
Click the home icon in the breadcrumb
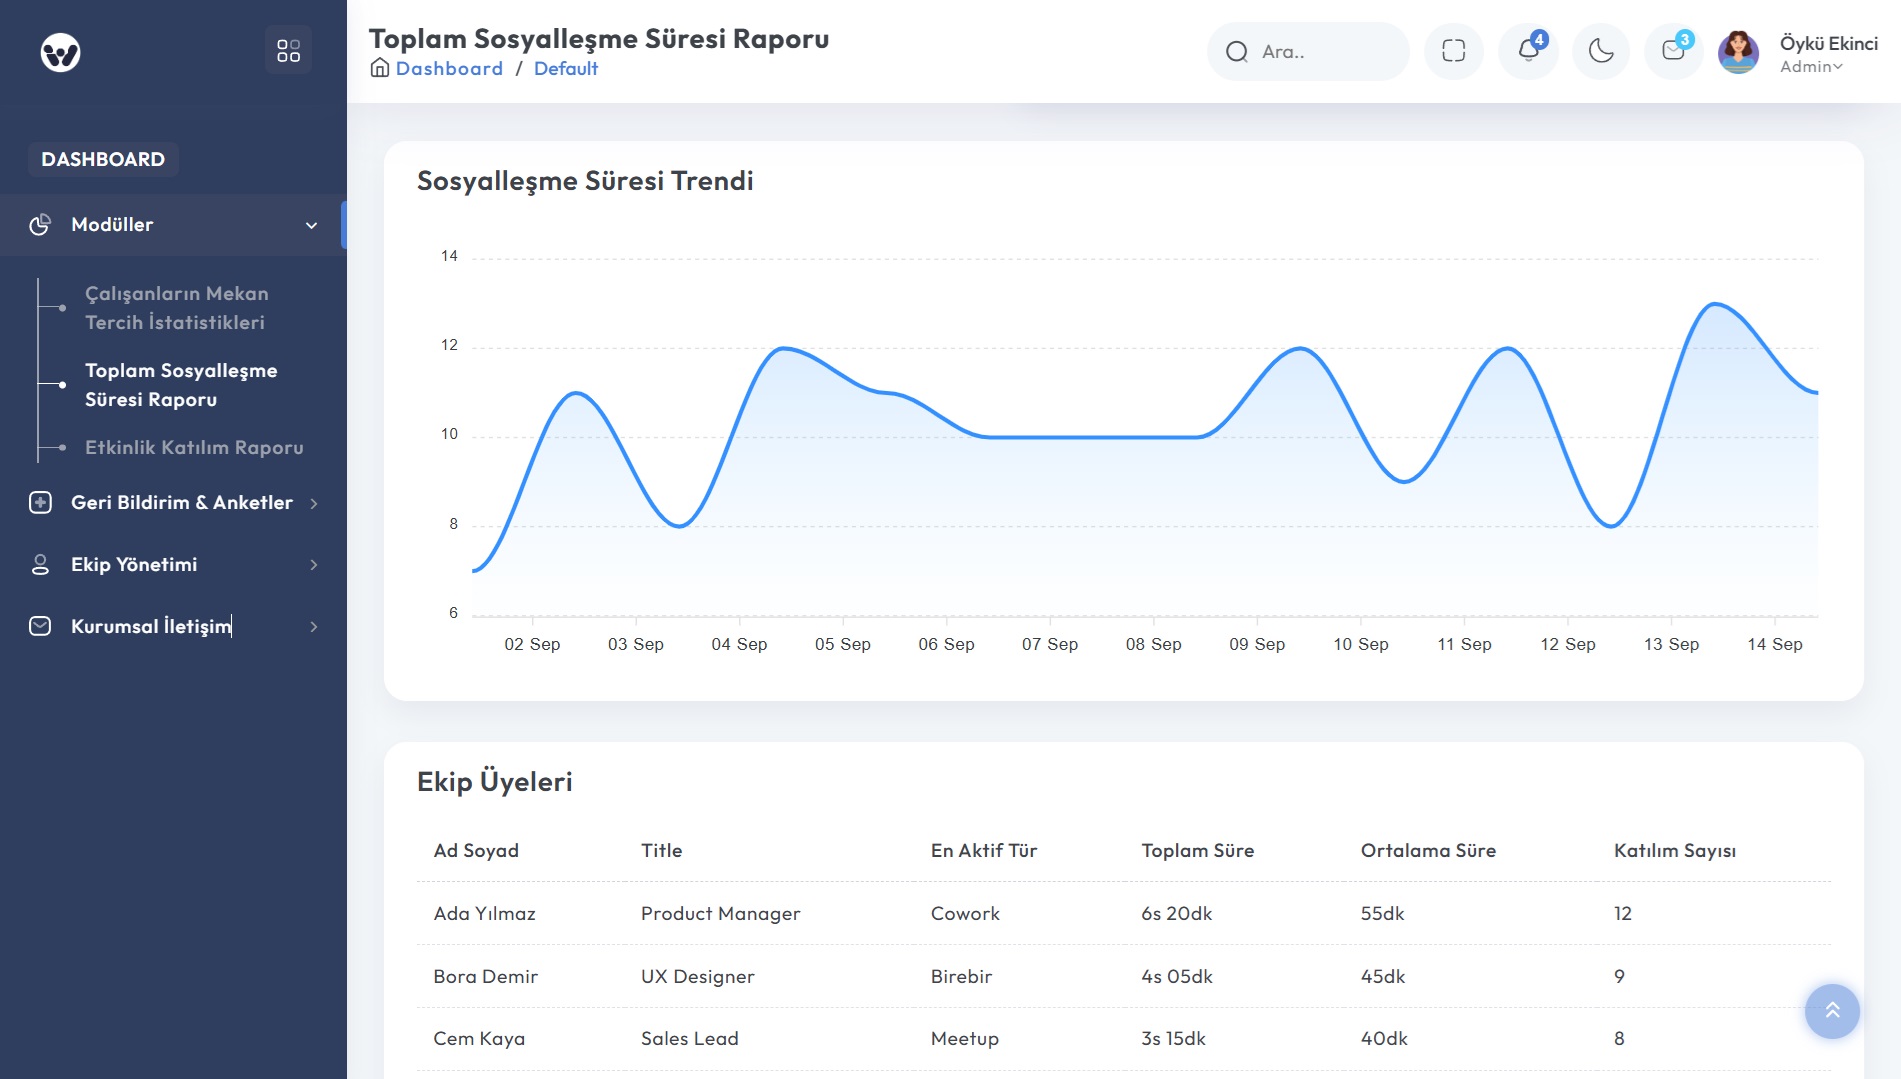380,68
